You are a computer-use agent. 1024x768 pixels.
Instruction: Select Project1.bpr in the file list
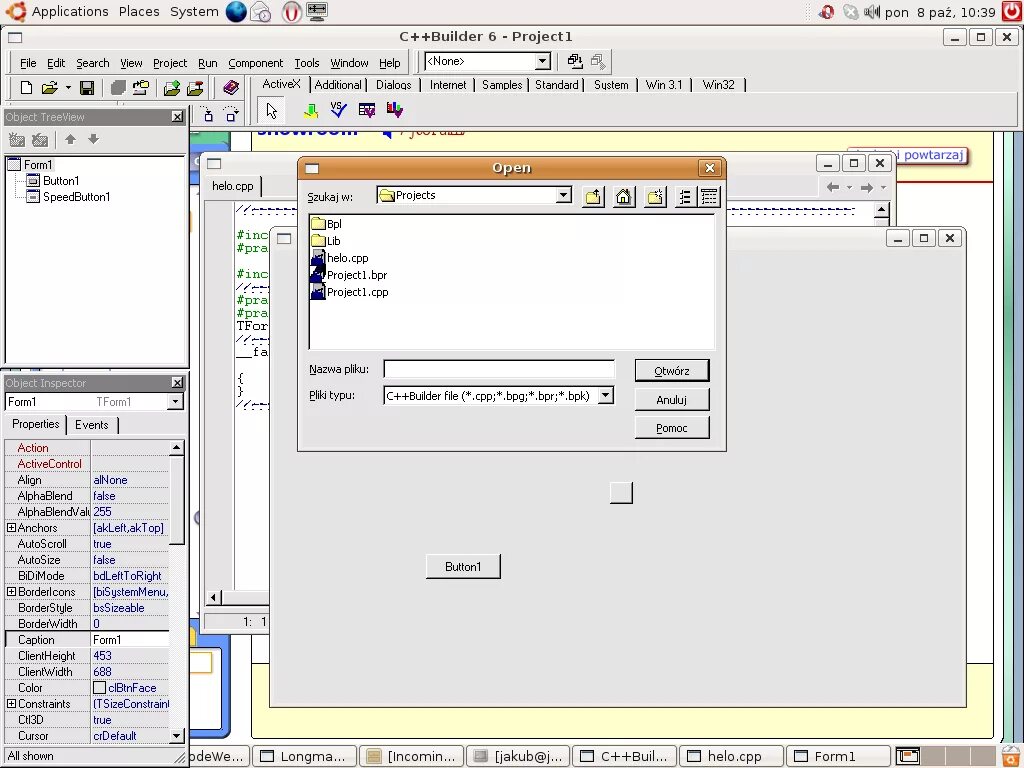click(x=349, y=275)
